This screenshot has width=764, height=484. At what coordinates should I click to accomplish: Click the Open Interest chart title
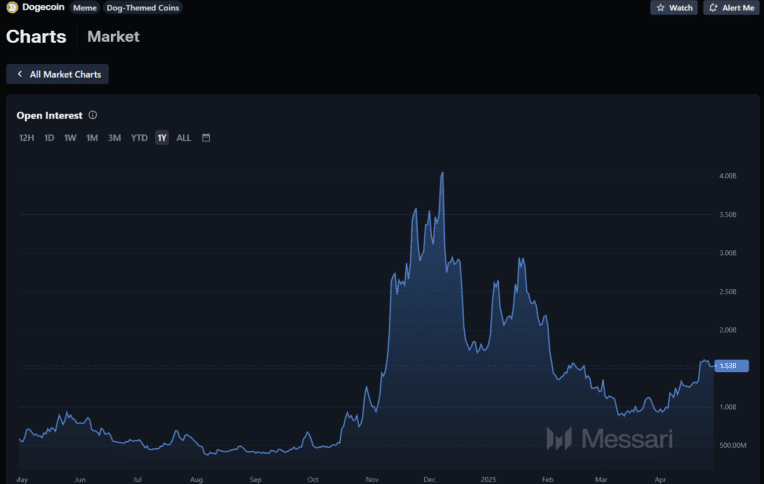pyautogui.click(x=50, y=116)
